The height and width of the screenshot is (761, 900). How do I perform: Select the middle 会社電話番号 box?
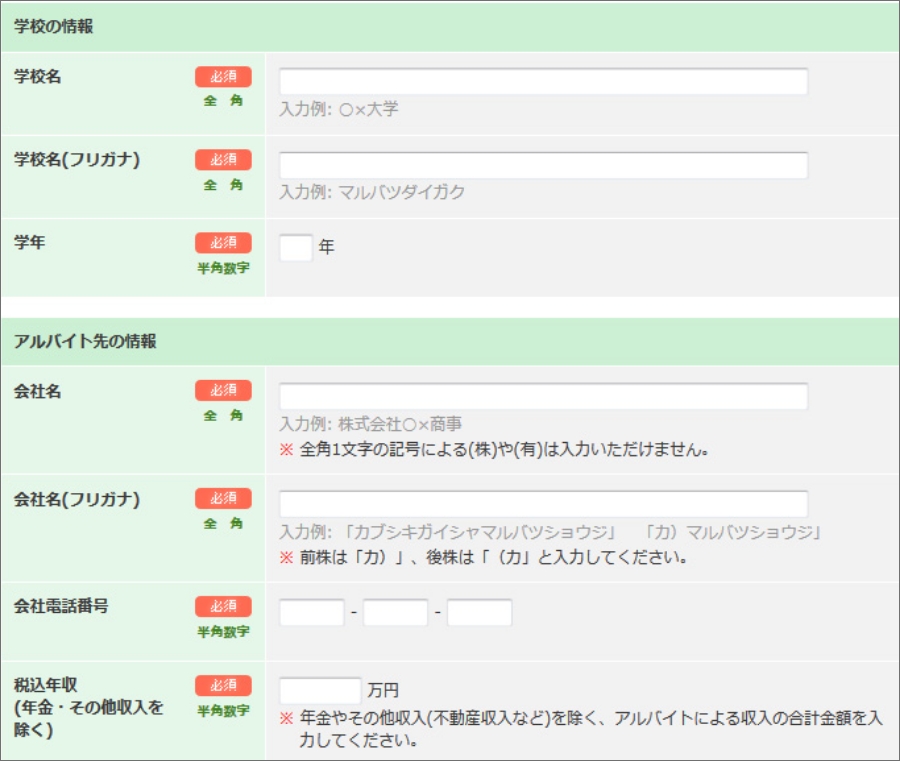pyautogui.click(x=395, y=613)
